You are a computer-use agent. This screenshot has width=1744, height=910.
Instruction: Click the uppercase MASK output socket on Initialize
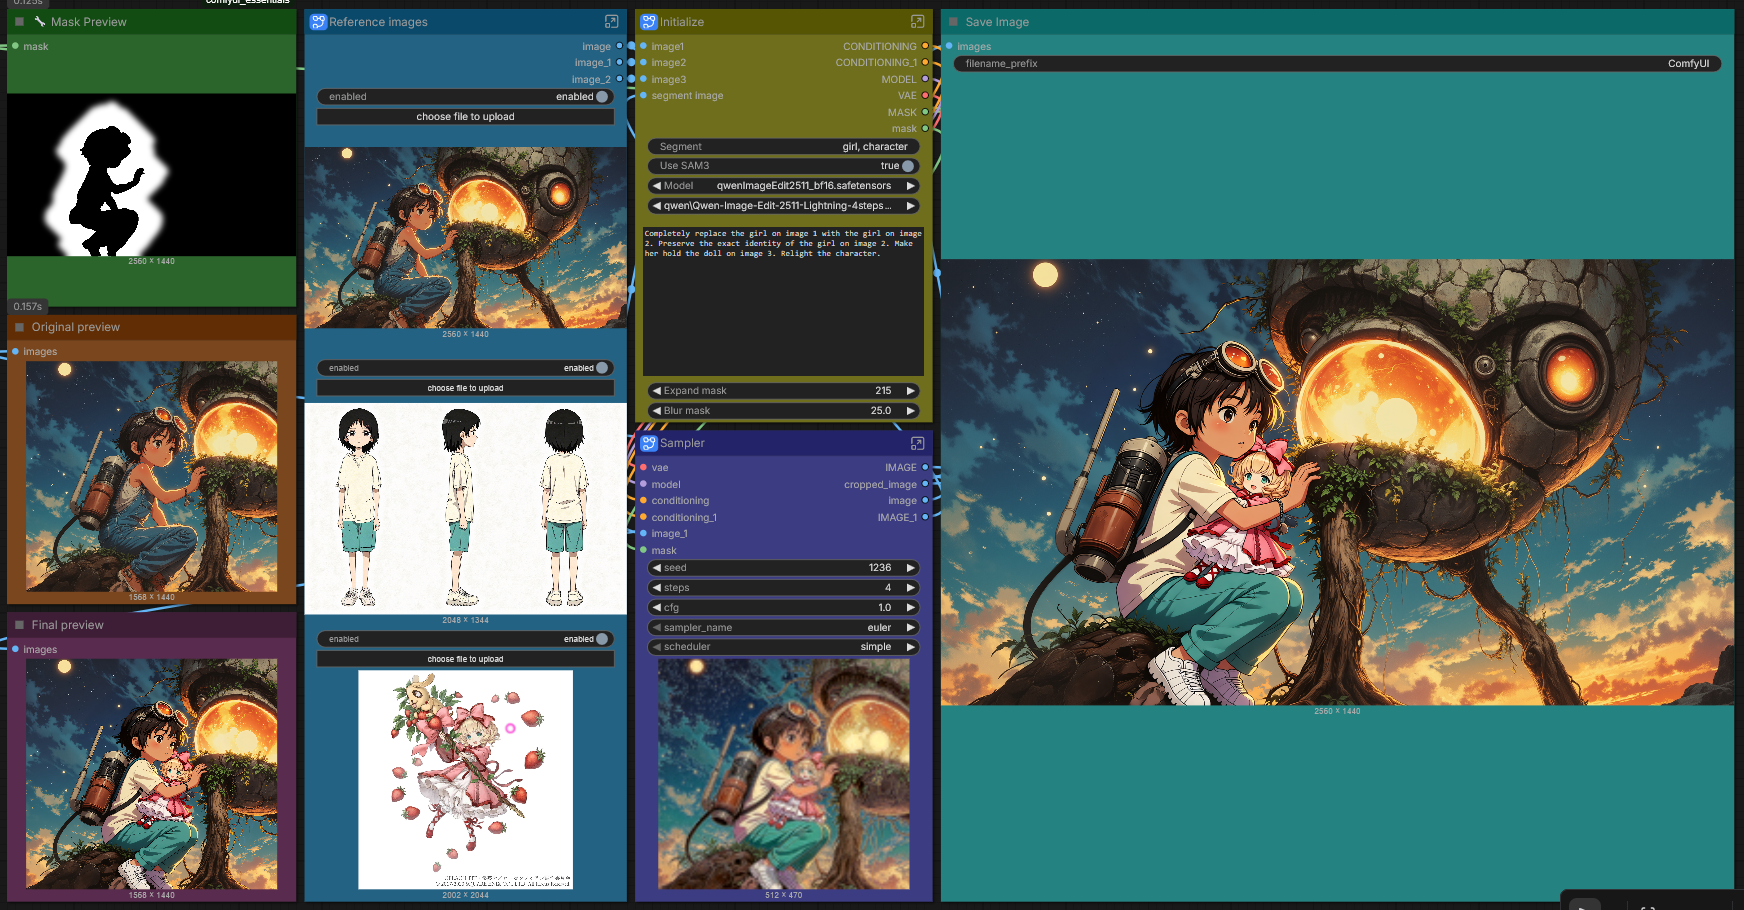coord(925,112)
